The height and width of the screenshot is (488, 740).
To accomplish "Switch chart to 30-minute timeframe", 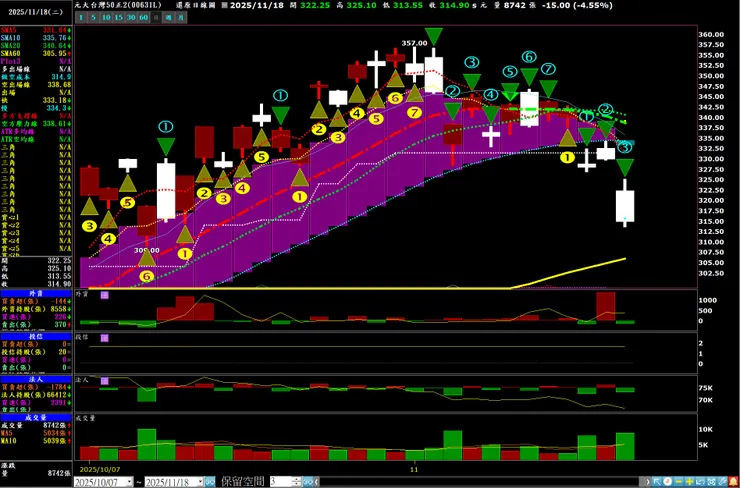I will point(131,17).
